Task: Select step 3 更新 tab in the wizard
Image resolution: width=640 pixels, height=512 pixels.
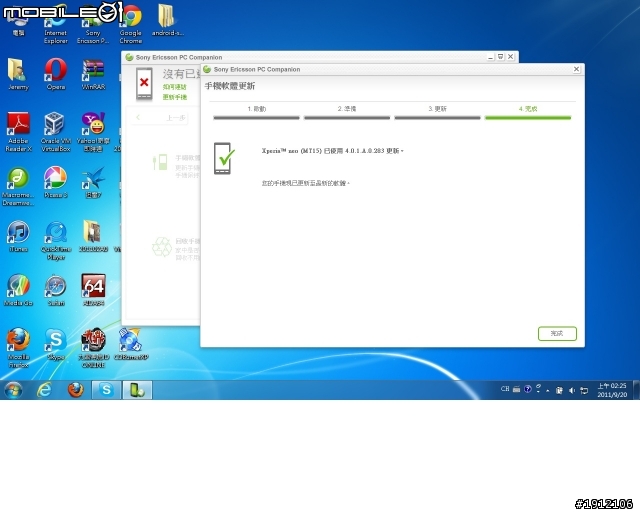Action: 438,109
